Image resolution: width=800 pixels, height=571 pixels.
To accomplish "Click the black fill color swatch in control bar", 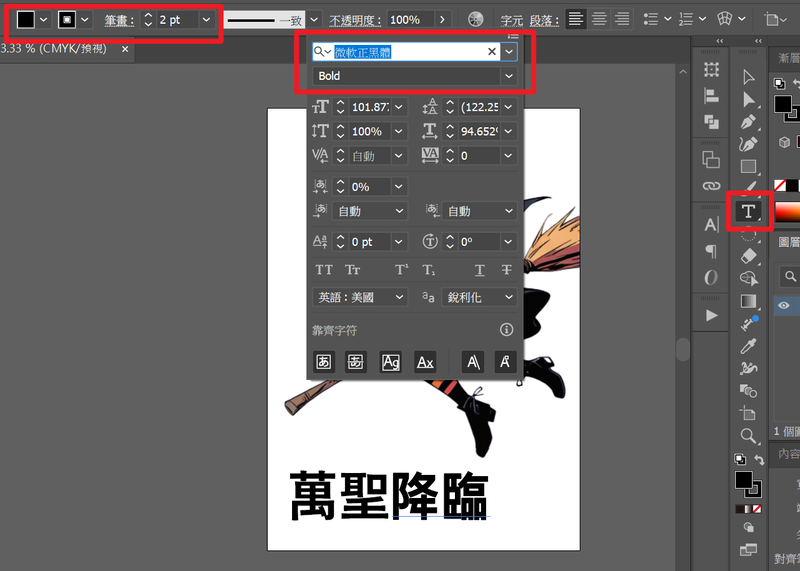I will [x=25, y=20].
